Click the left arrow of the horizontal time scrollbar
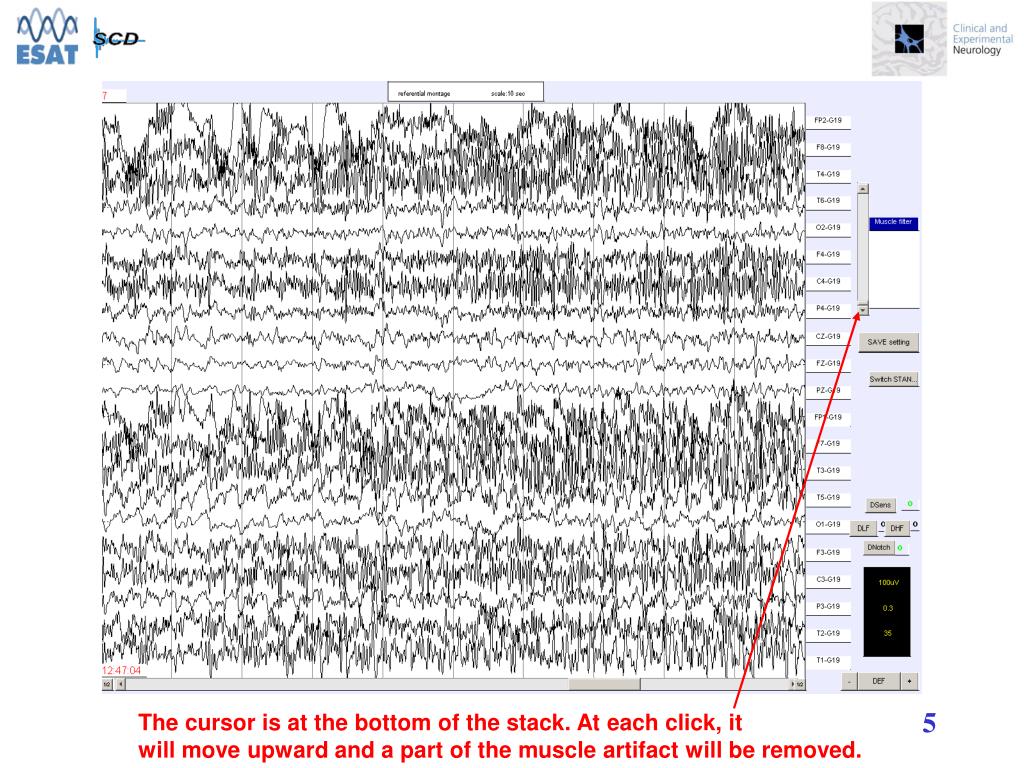The height and width of the screenshot is (768, 1024). 120,684
